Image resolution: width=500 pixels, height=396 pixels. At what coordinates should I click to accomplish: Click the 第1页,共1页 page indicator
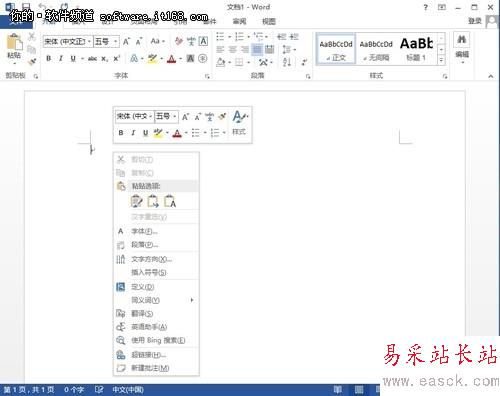point(29,389)
